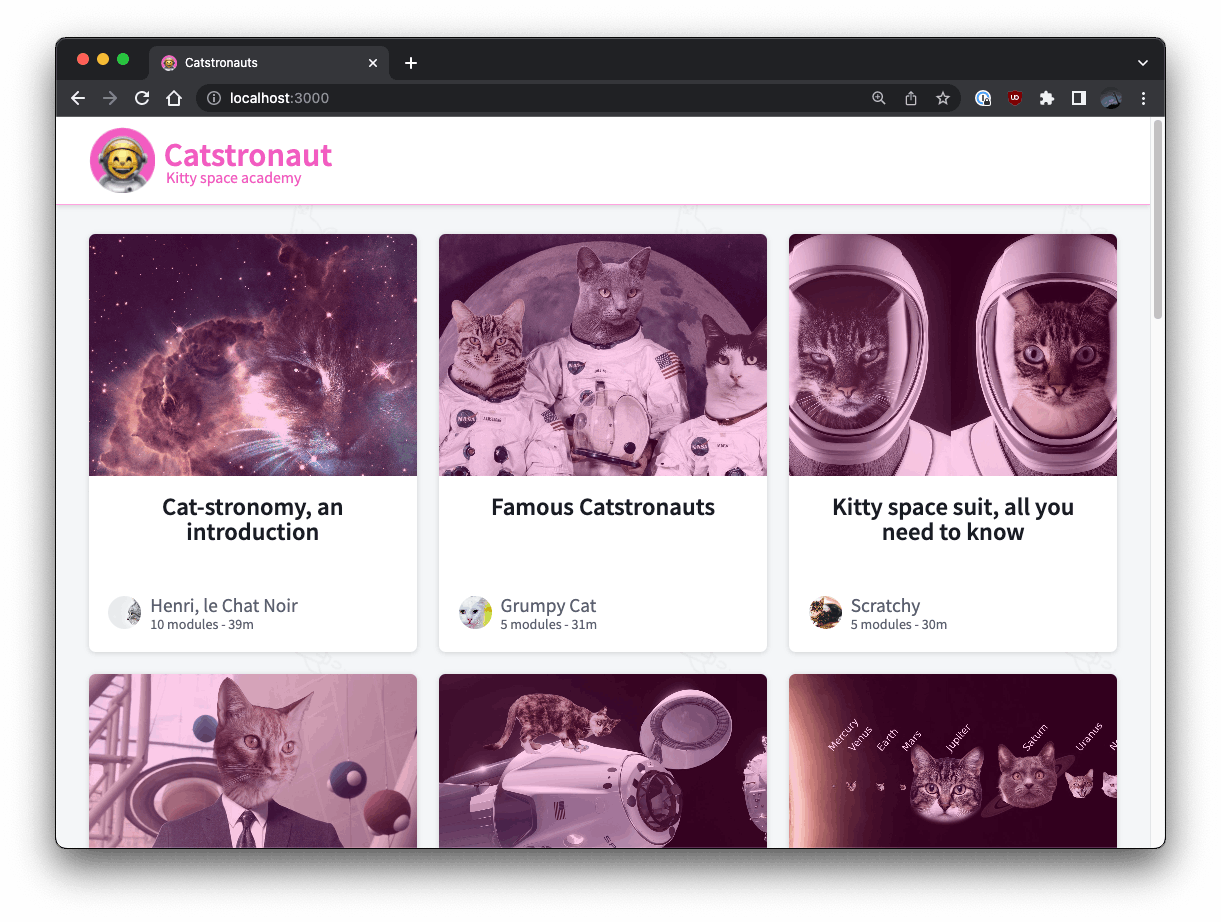Screen dimensions: 1221x922
Task: Click the browser forward arrow
Action: 110,98
